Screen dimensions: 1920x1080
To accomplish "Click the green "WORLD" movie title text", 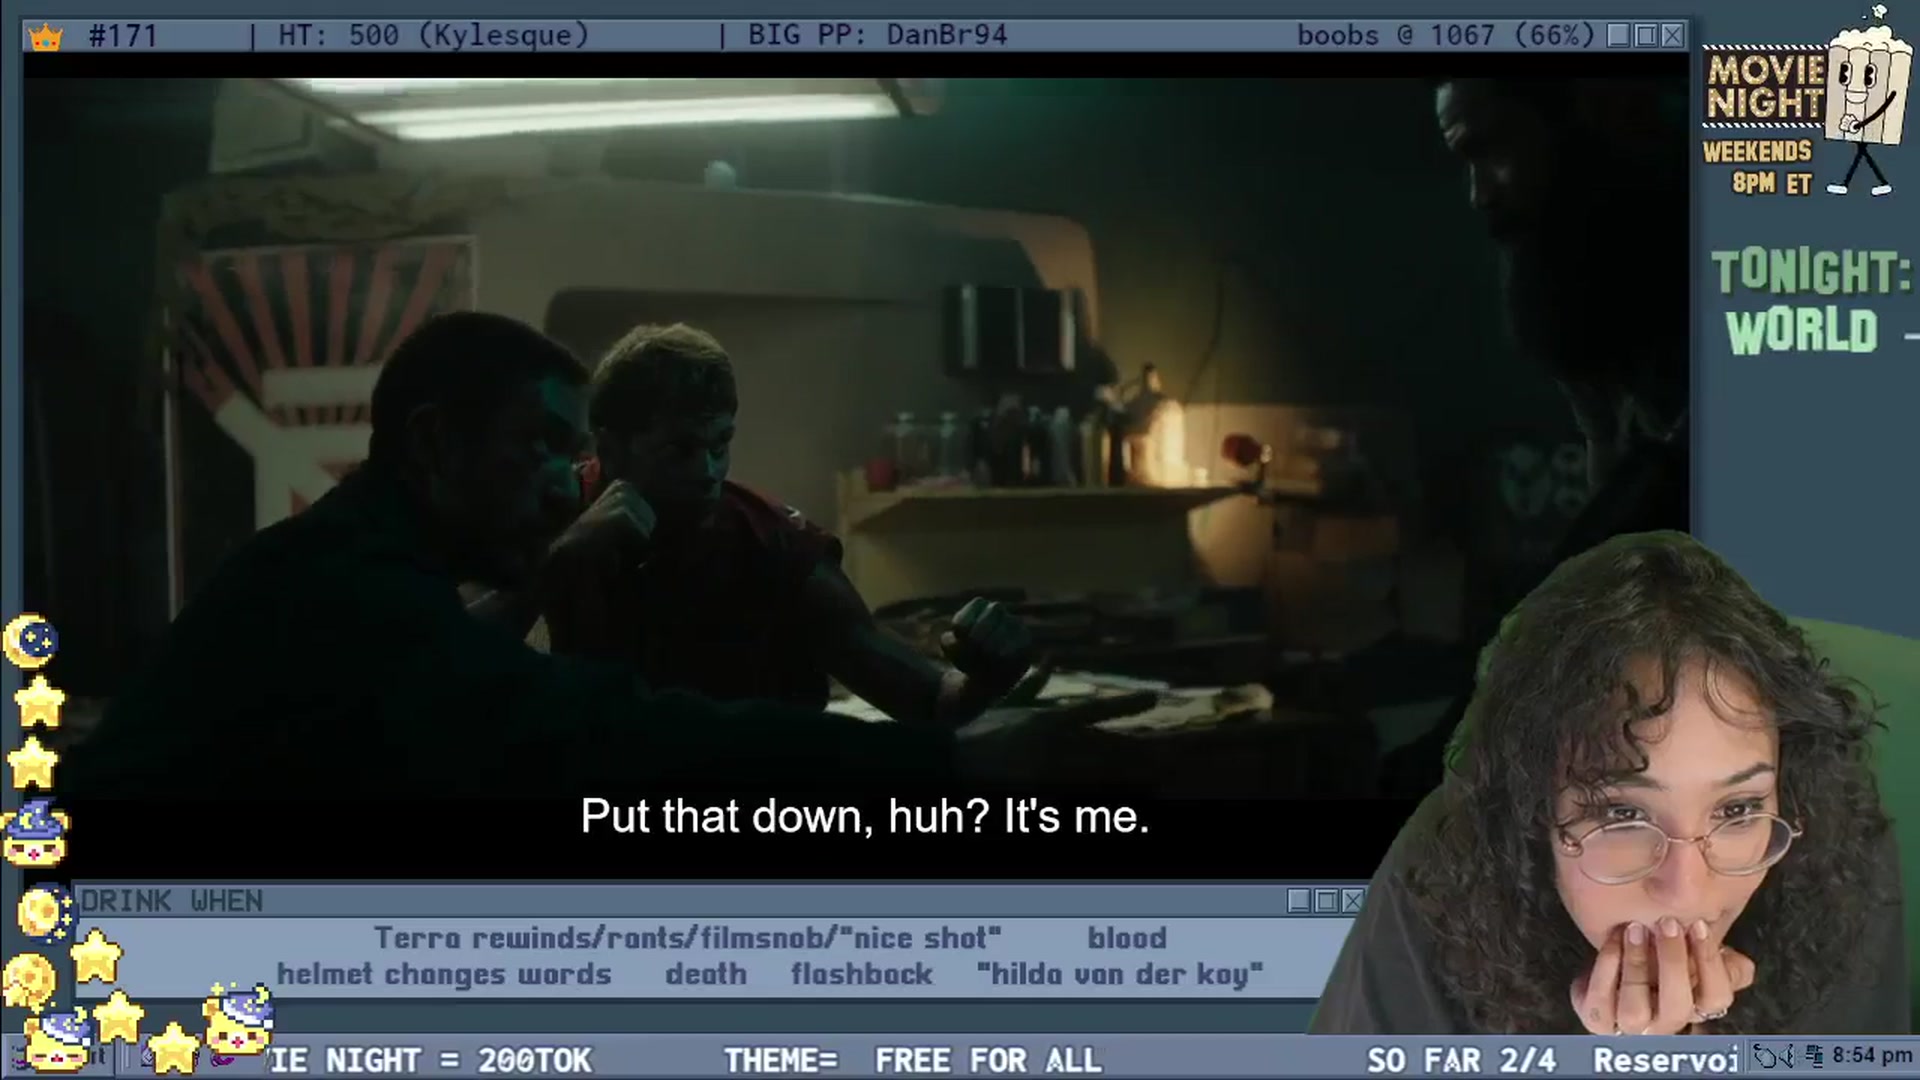I will 1802,332.
